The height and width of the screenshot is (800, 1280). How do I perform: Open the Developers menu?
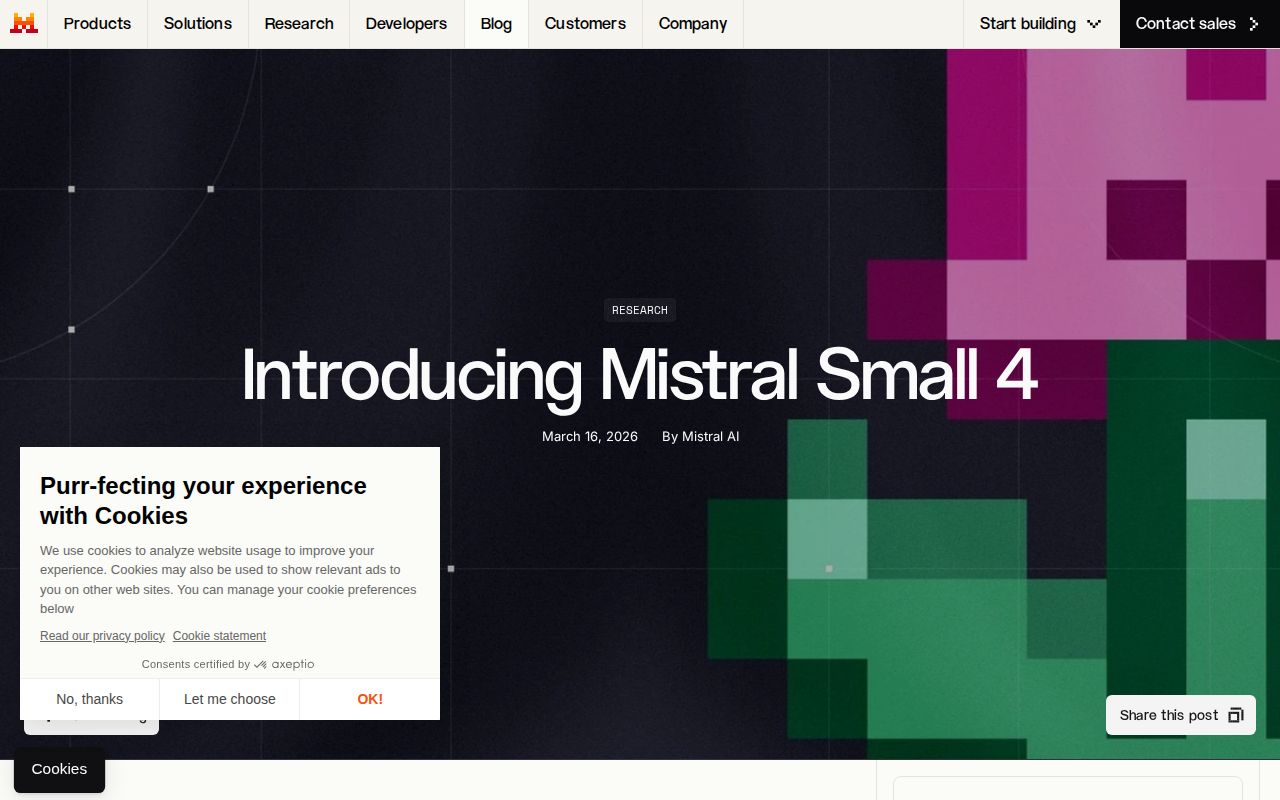406,23
